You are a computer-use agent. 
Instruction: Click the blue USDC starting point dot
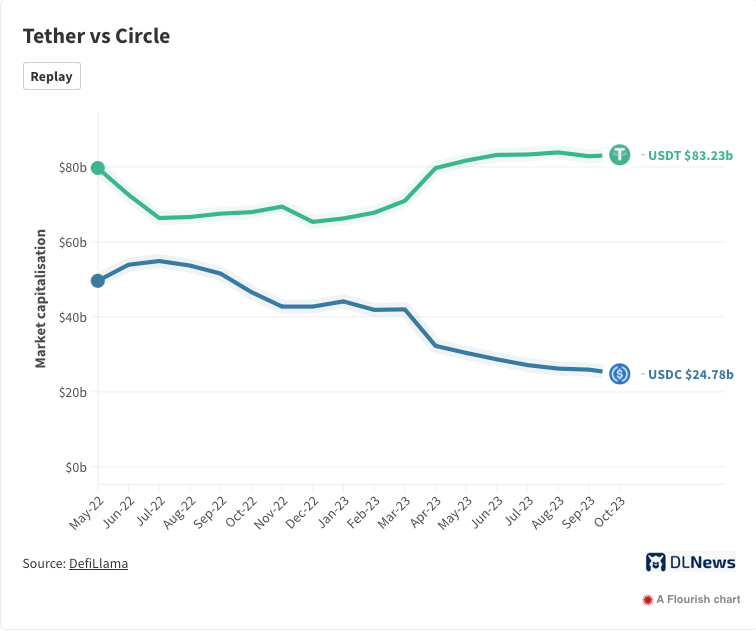click(98, 281)
